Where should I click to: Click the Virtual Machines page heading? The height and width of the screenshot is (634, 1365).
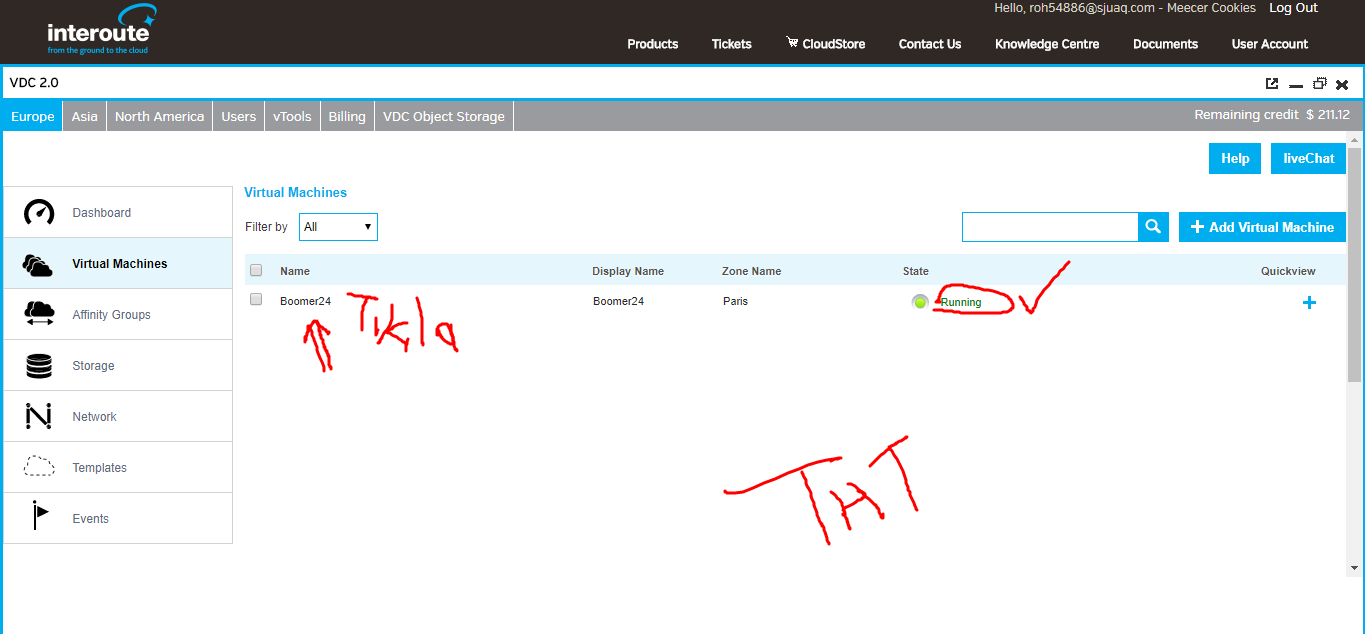point(296,192)
